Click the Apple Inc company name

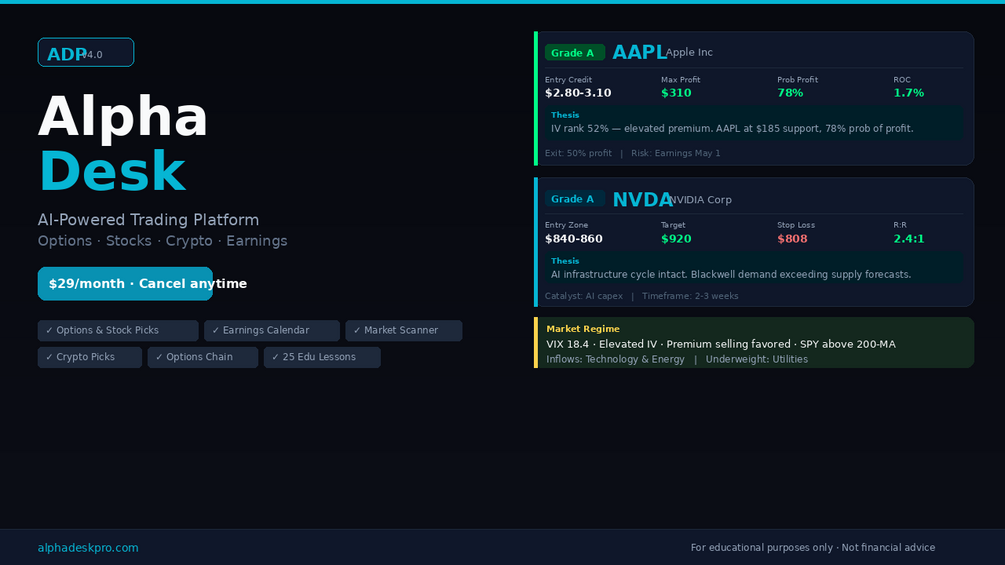pyautogui.click(x=689, y=53)
